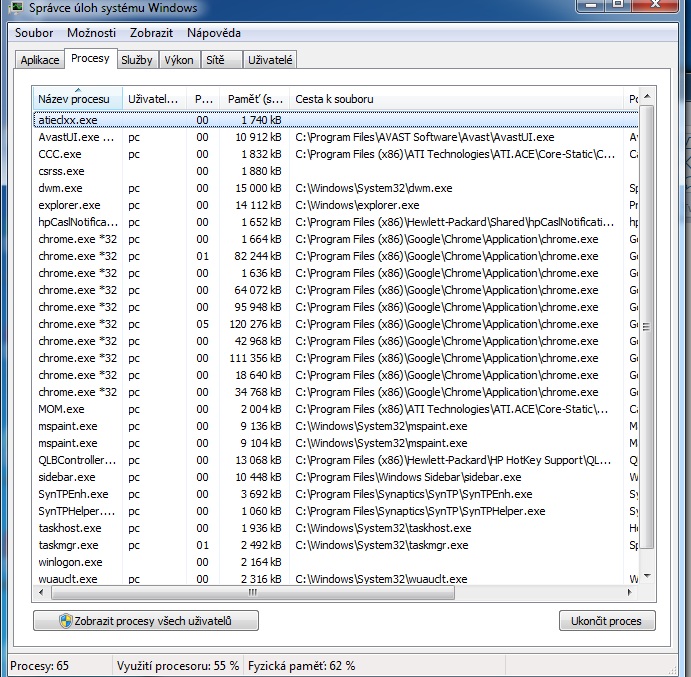Click Task Manager title bar icon
The height and width of the screenshot is (677, 691).
coord(16,7)
